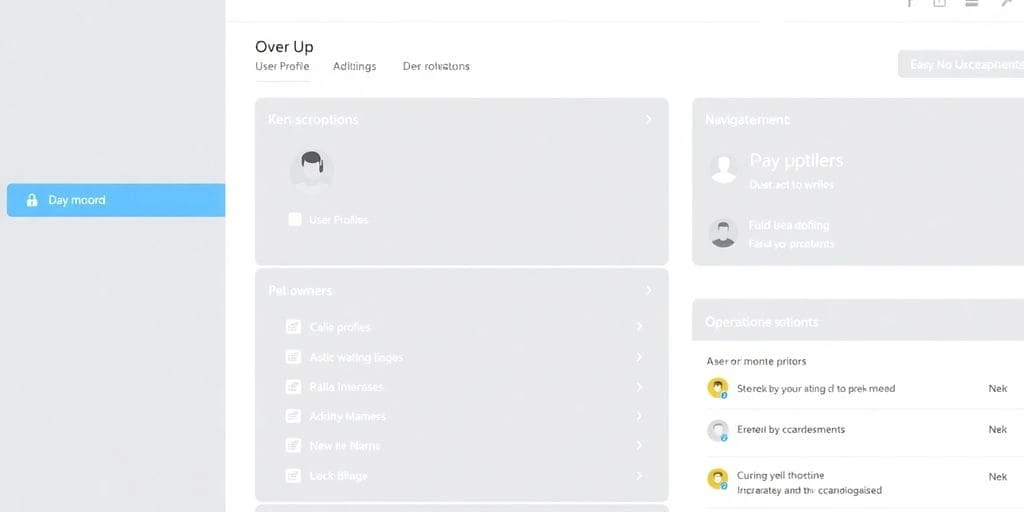Tick the User Profiles checkbox
The width and height of the screenshot is (1024, 512).
tap(295, 219)
